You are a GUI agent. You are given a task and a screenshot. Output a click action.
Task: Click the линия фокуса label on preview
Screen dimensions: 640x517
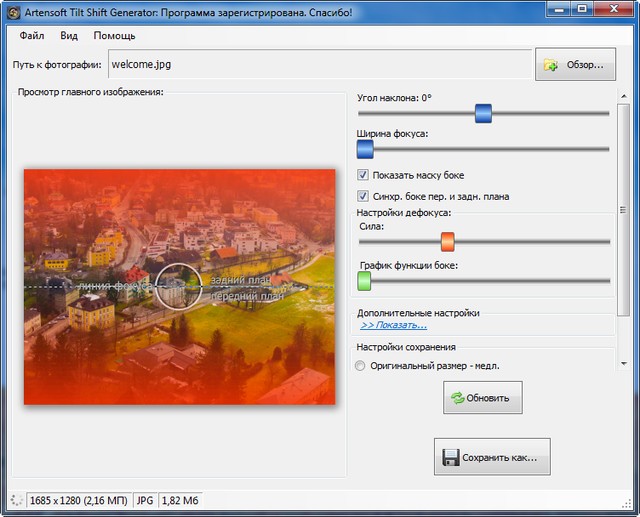click(115, 286)
